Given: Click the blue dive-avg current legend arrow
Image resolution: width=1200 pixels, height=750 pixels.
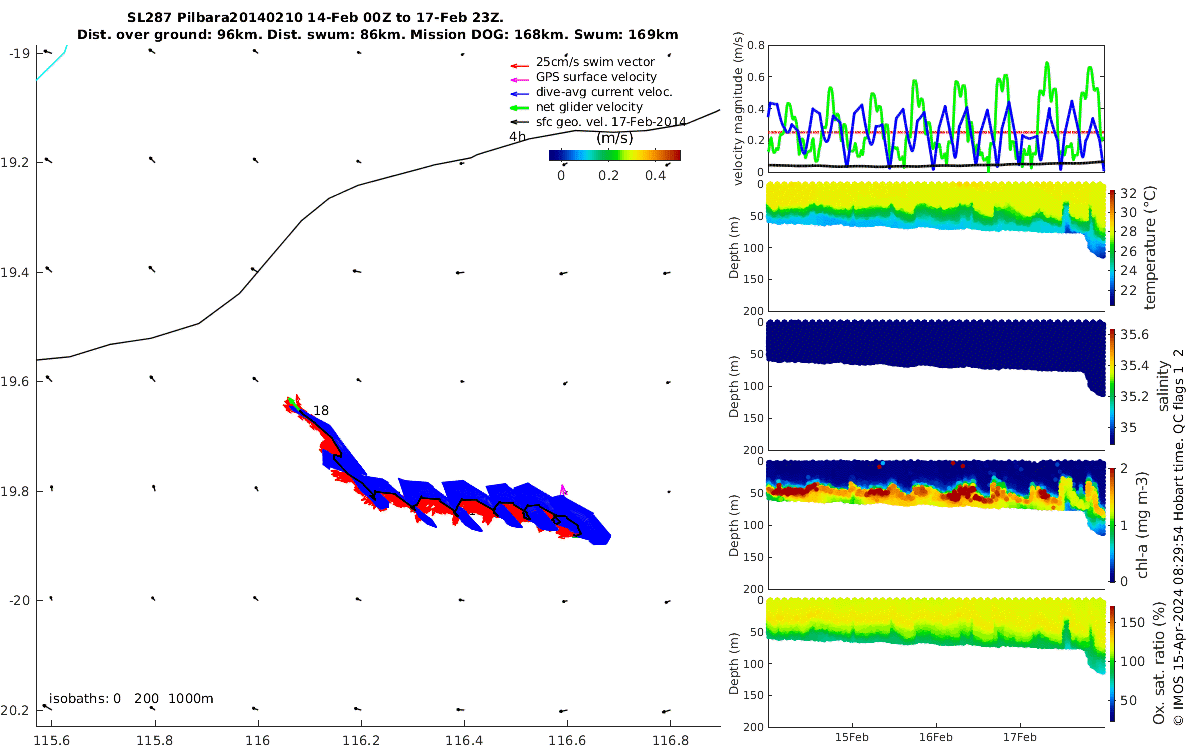Looking at the screenshot, I should pyautogui.click(x=519, y=93).
